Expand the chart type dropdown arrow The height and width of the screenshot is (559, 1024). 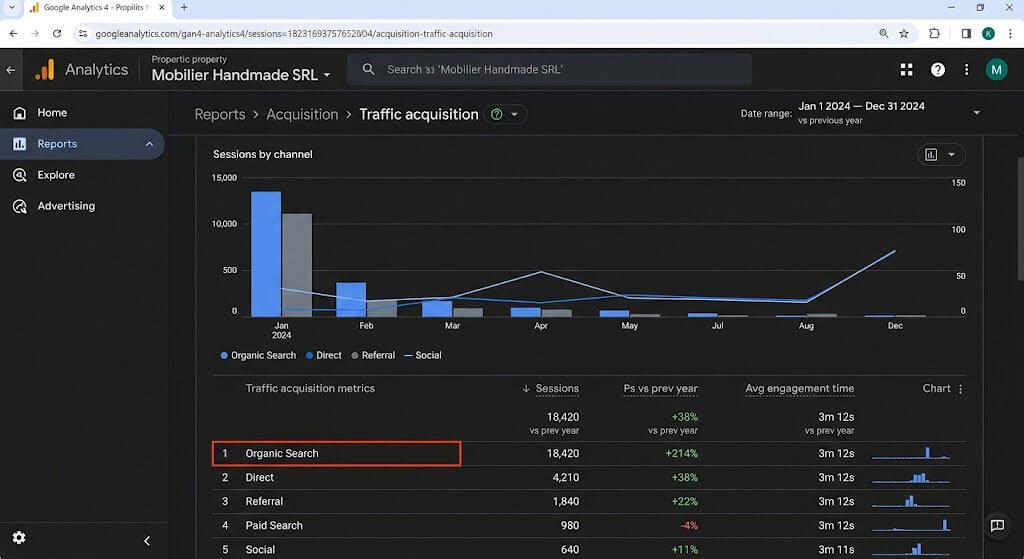[x=952, y=155]
